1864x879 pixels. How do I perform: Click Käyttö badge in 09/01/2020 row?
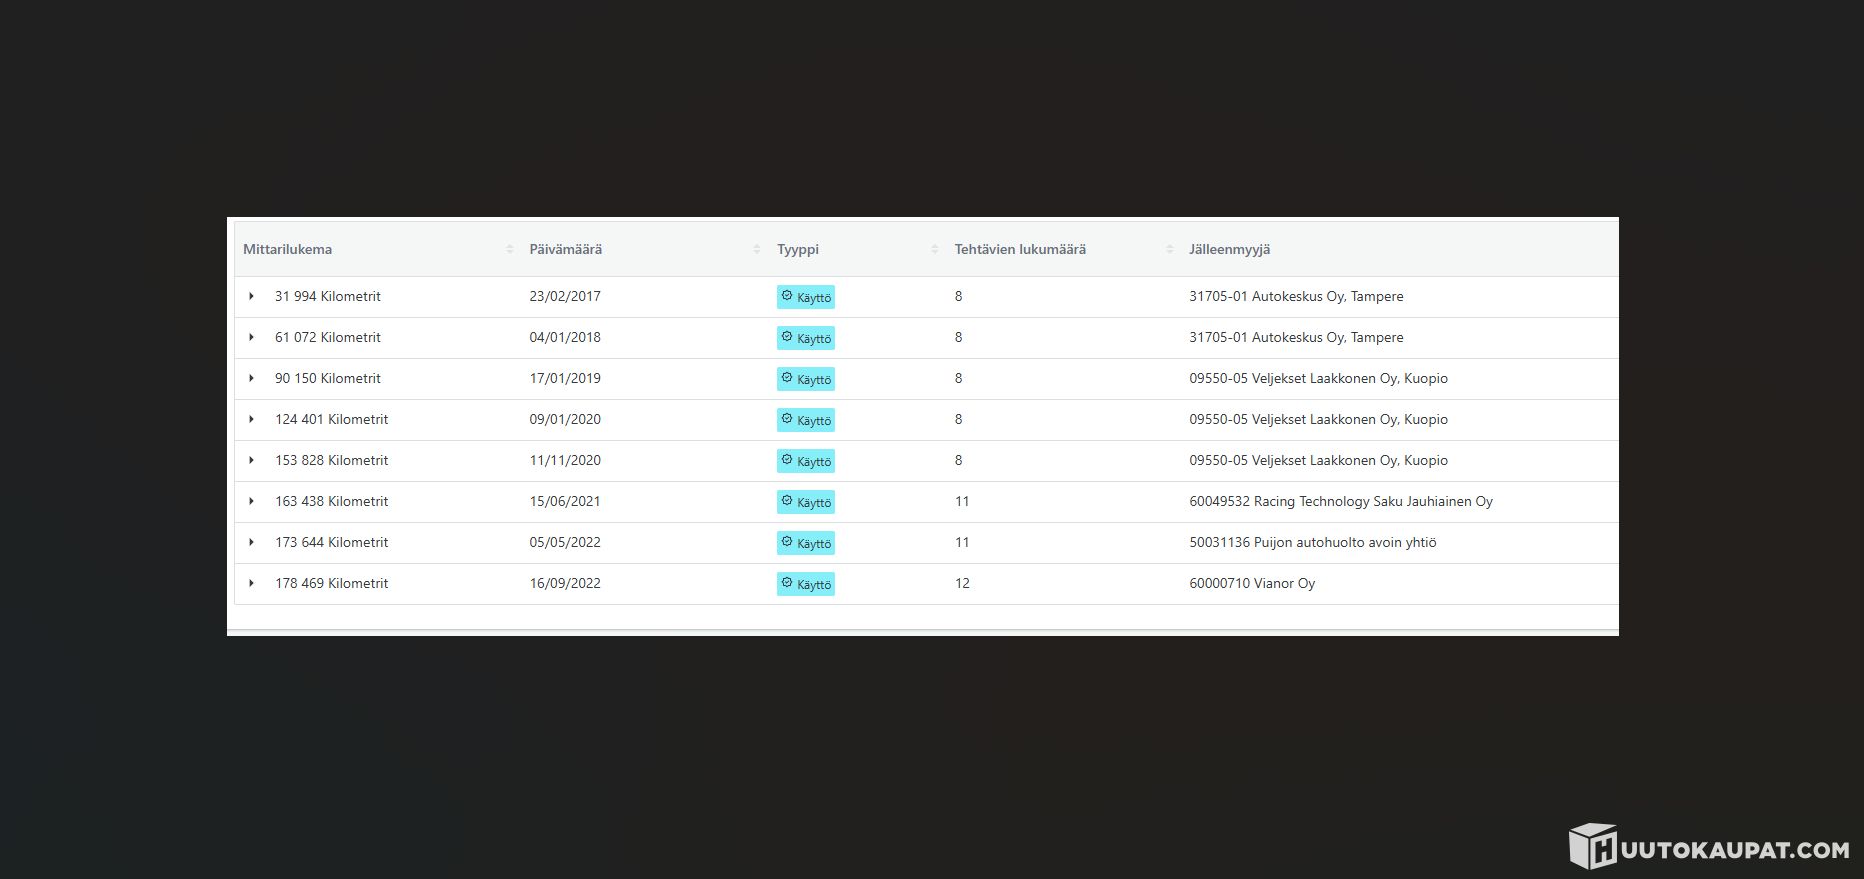tap(806, 420)
